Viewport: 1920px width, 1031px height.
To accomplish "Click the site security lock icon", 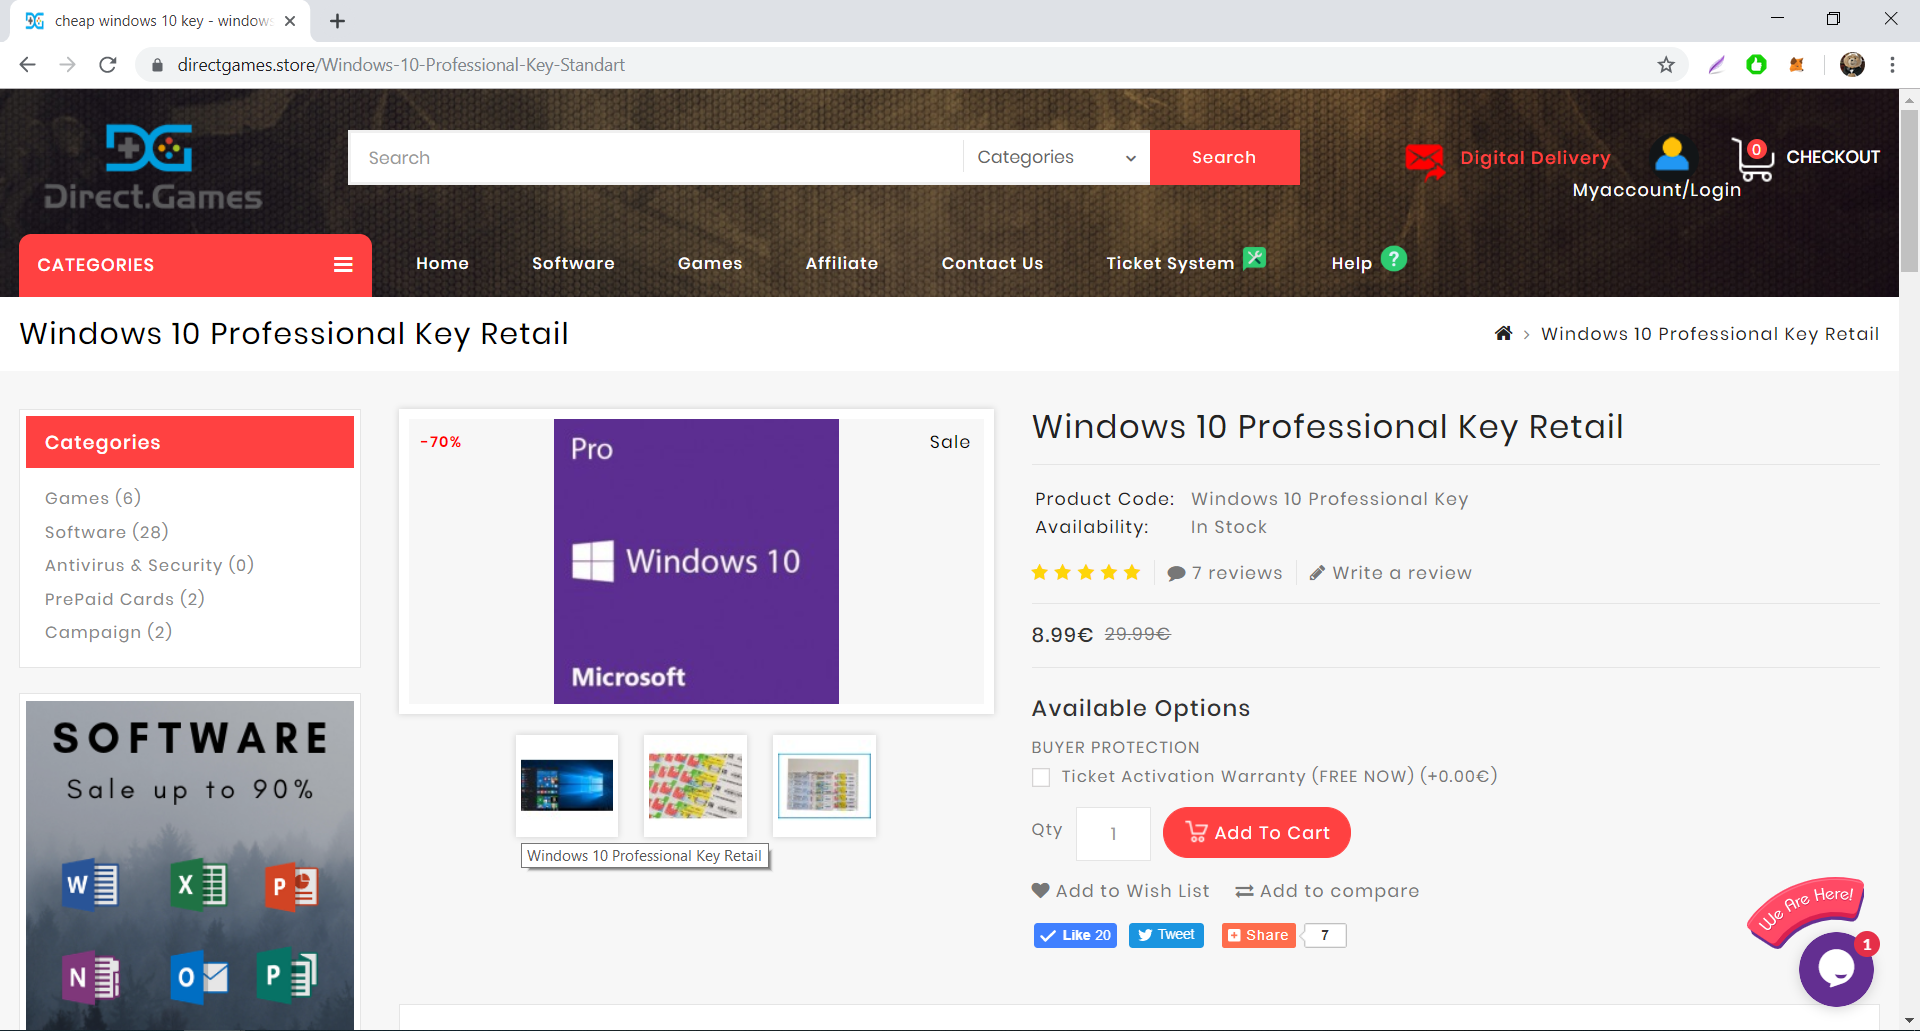I will [157, 65].
